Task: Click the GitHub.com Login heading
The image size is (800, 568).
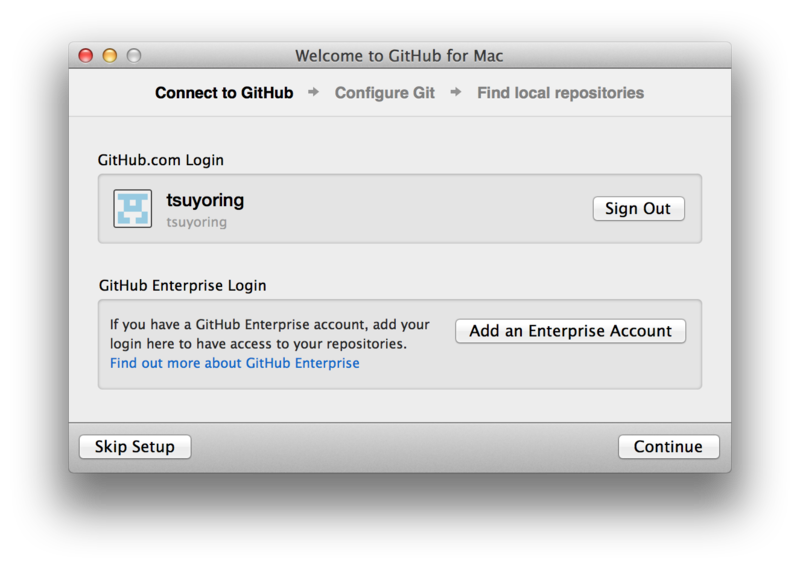Action: [x=161, y=160]
